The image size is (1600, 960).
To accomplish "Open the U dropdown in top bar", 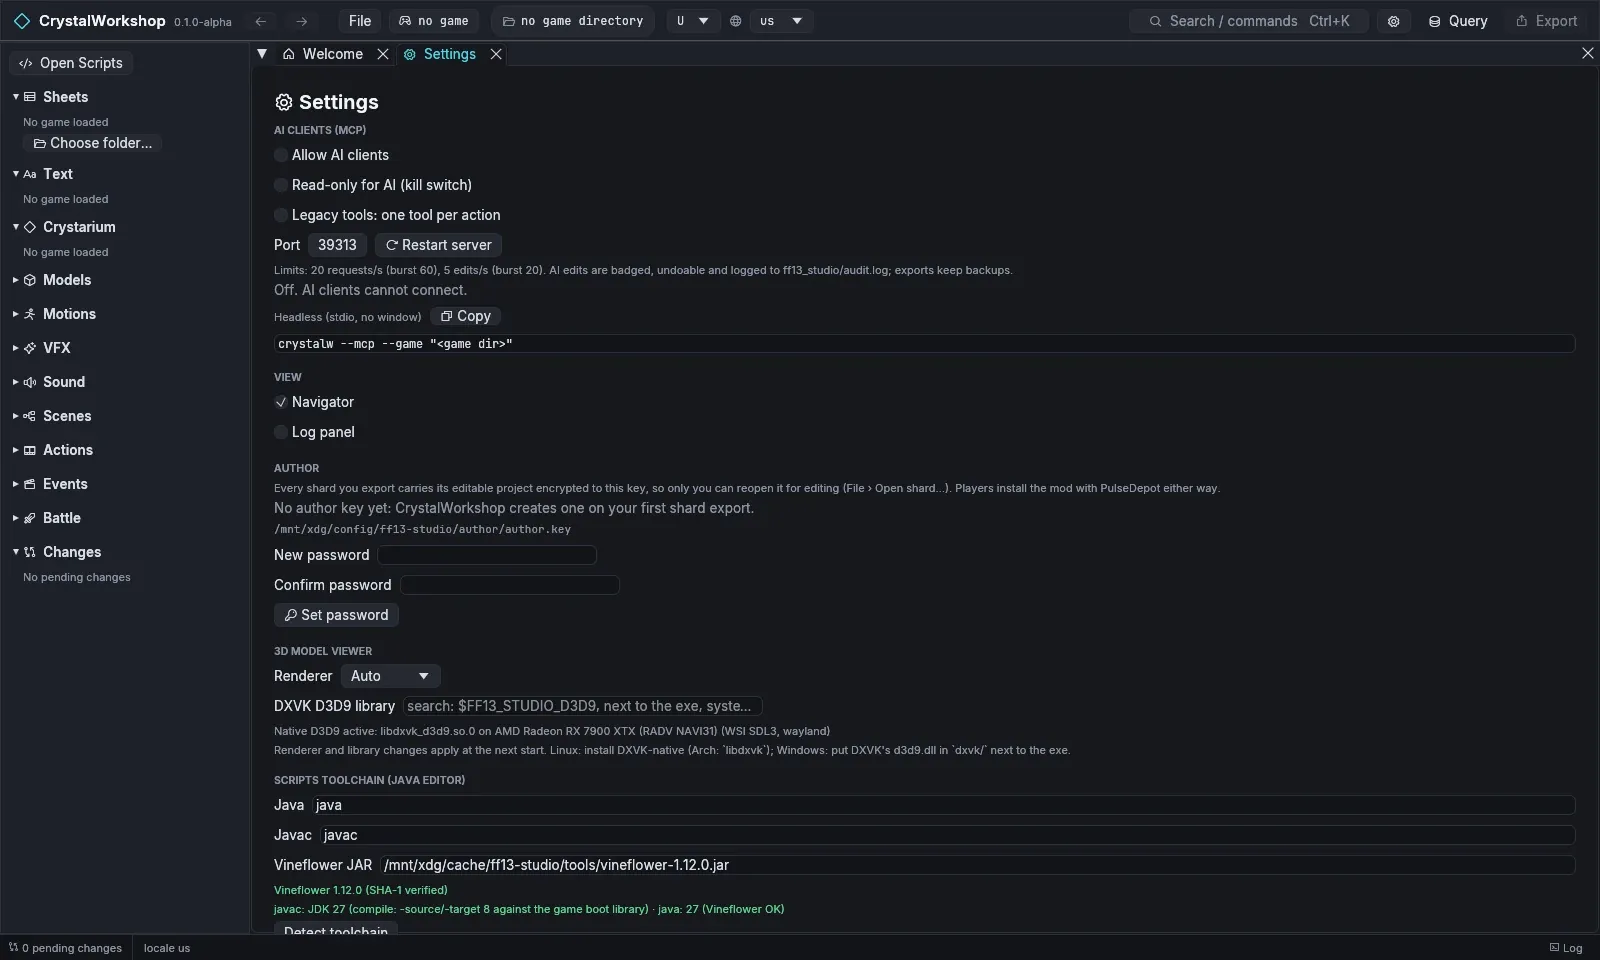I will click(693, 21).
